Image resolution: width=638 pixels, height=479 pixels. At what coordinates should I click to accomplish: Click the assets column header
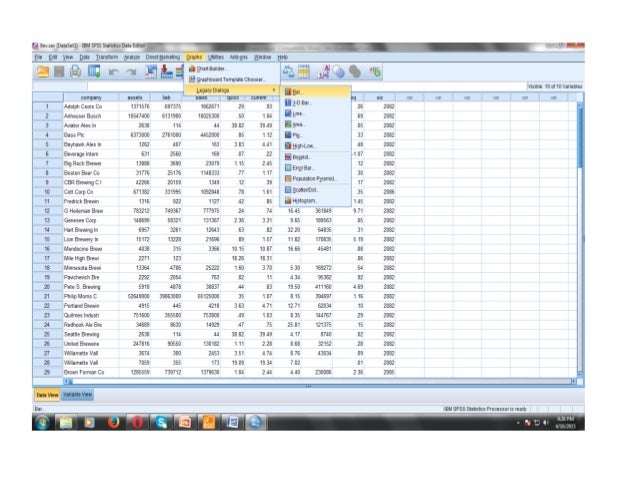[135, 98]
